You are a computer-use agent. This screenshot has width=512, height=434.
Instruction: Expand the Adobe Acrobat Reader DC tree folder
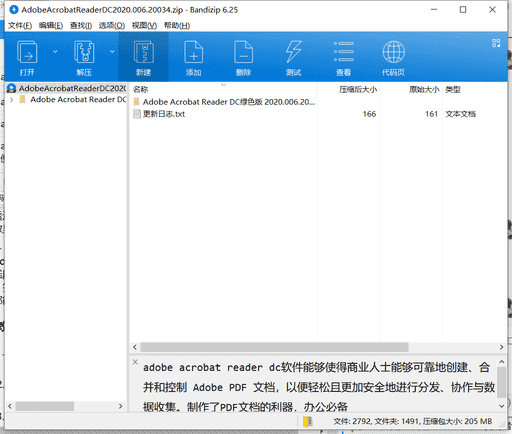coord(12,100)
